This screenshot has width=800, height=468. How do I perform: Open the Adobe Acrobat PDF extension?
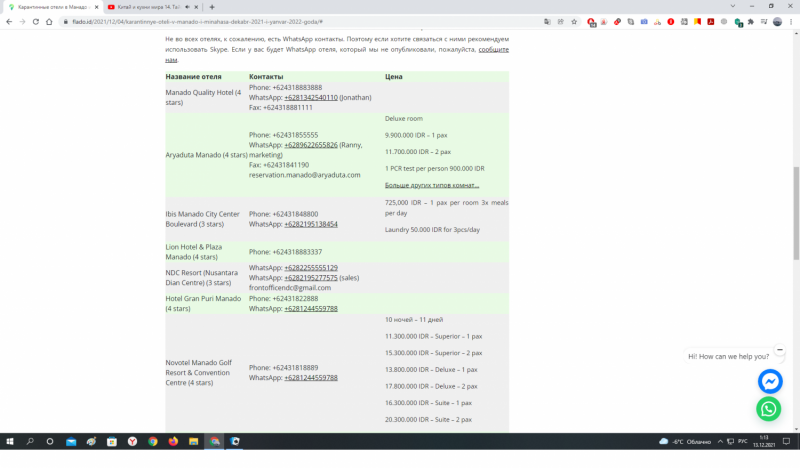click(710, 22)
